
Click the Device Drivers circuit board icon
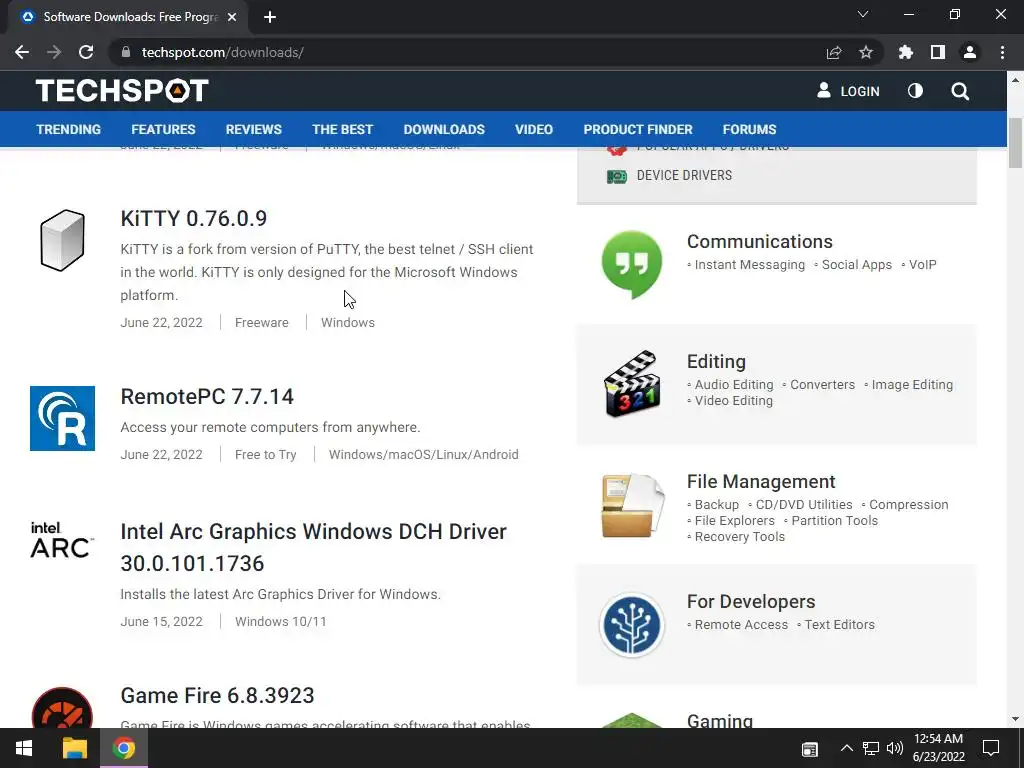(616, 176)
